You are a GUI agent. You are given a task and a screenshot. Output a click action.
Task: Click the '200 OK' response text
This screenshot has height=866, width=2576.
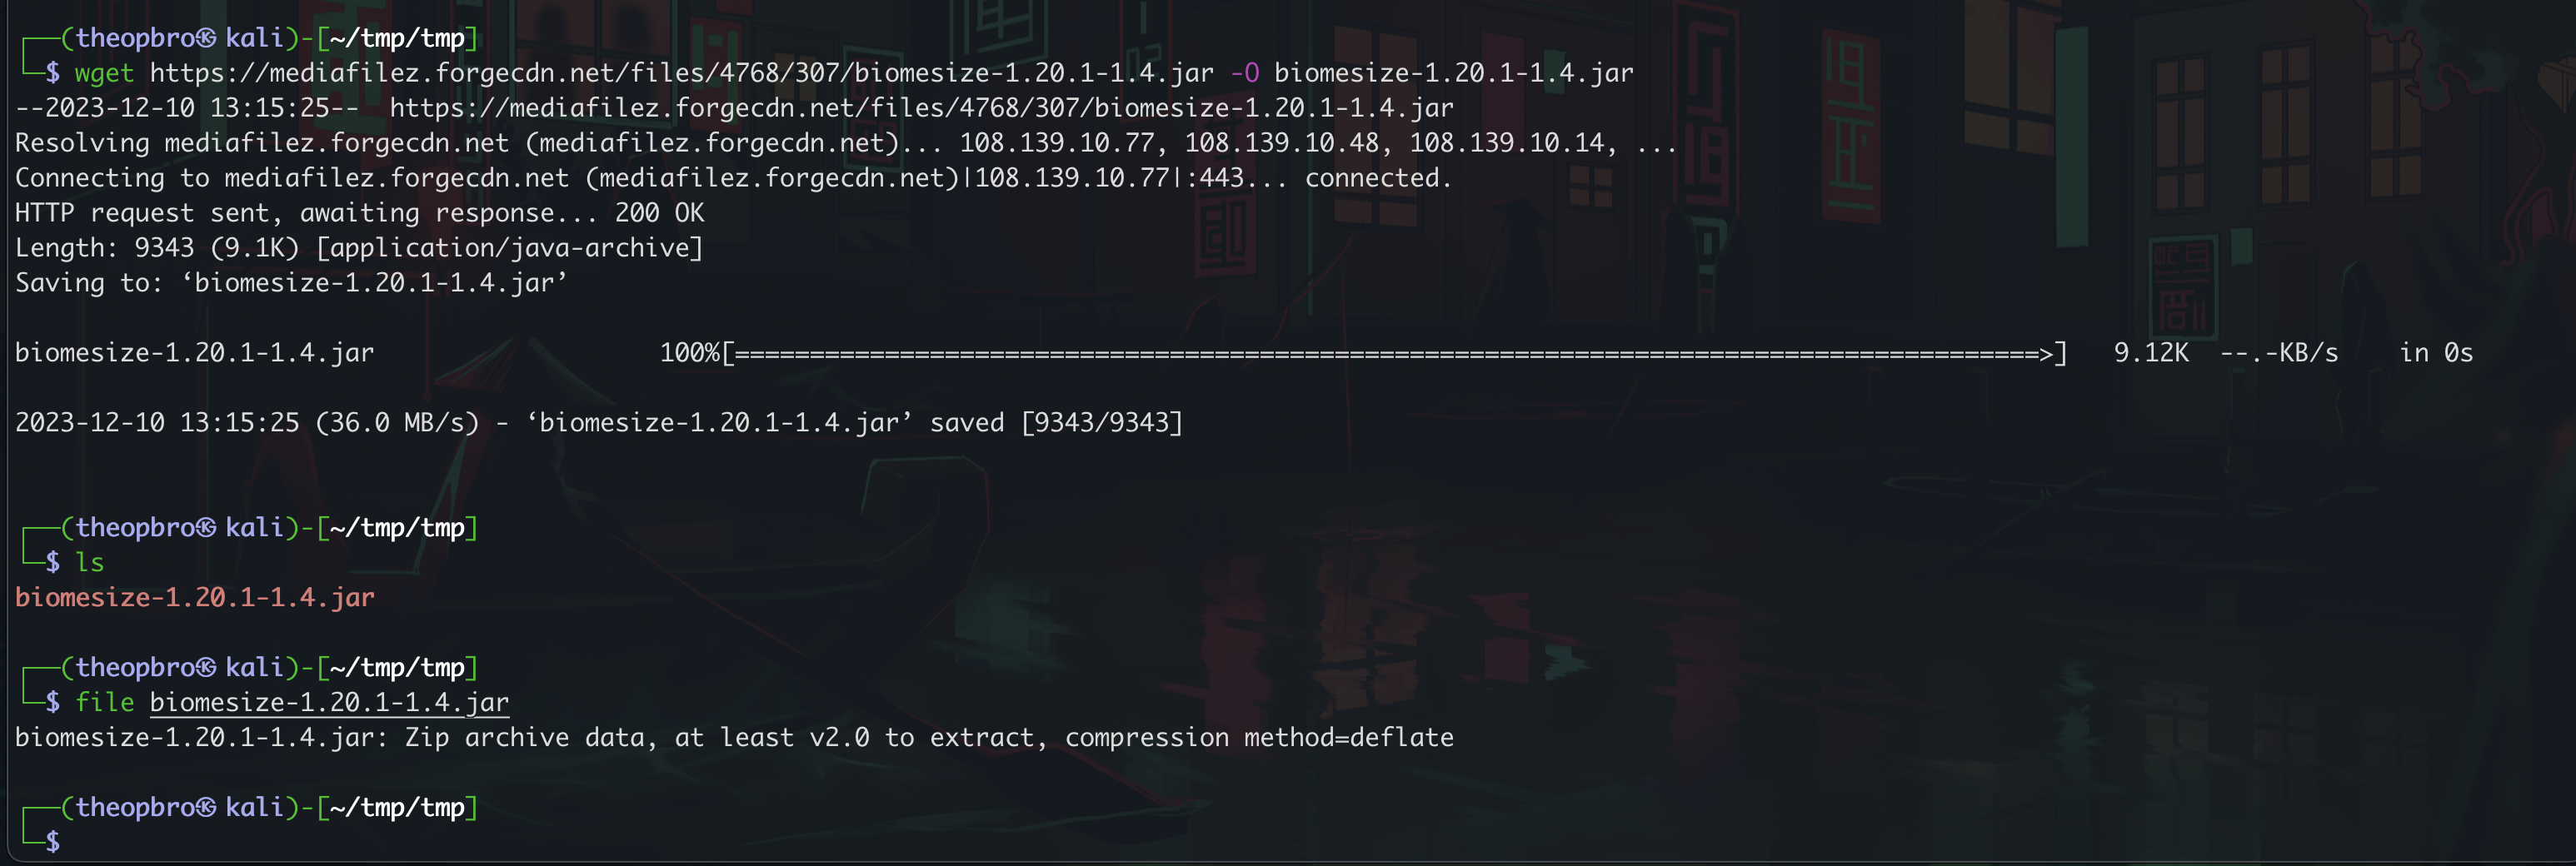click(660, 213)
